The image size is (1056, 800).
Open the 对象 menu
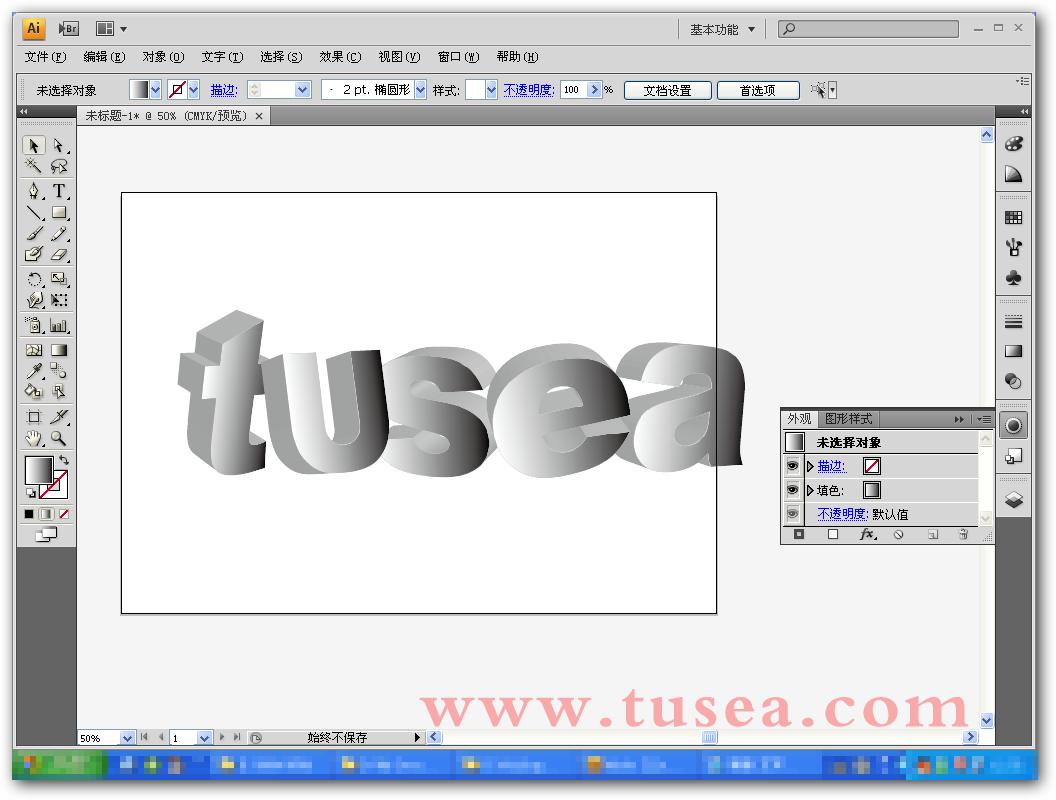[163, 57]
